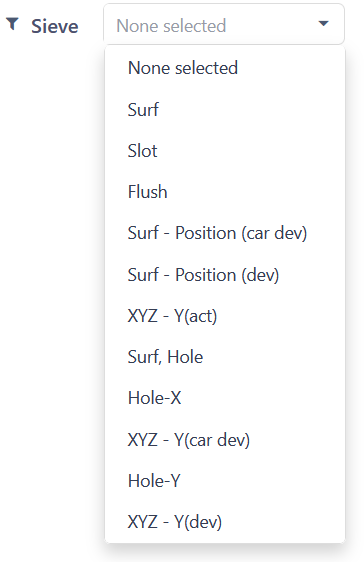Filter by Surf only
This screenshot has height=562, width=364.
225,109
